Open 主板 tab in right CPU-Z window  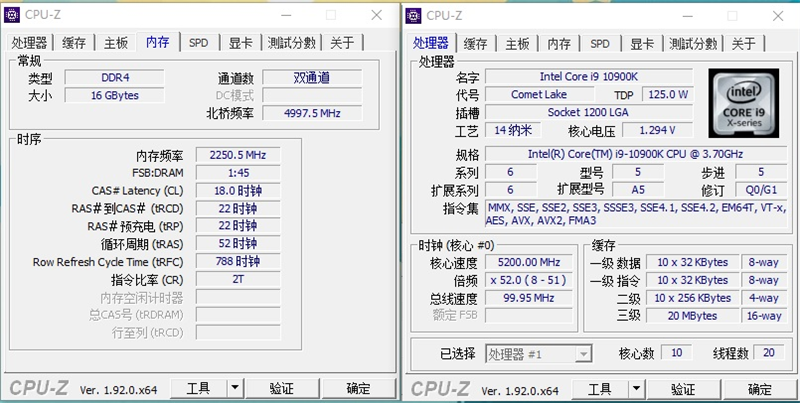pyautogui.click(x=517, y=43)
